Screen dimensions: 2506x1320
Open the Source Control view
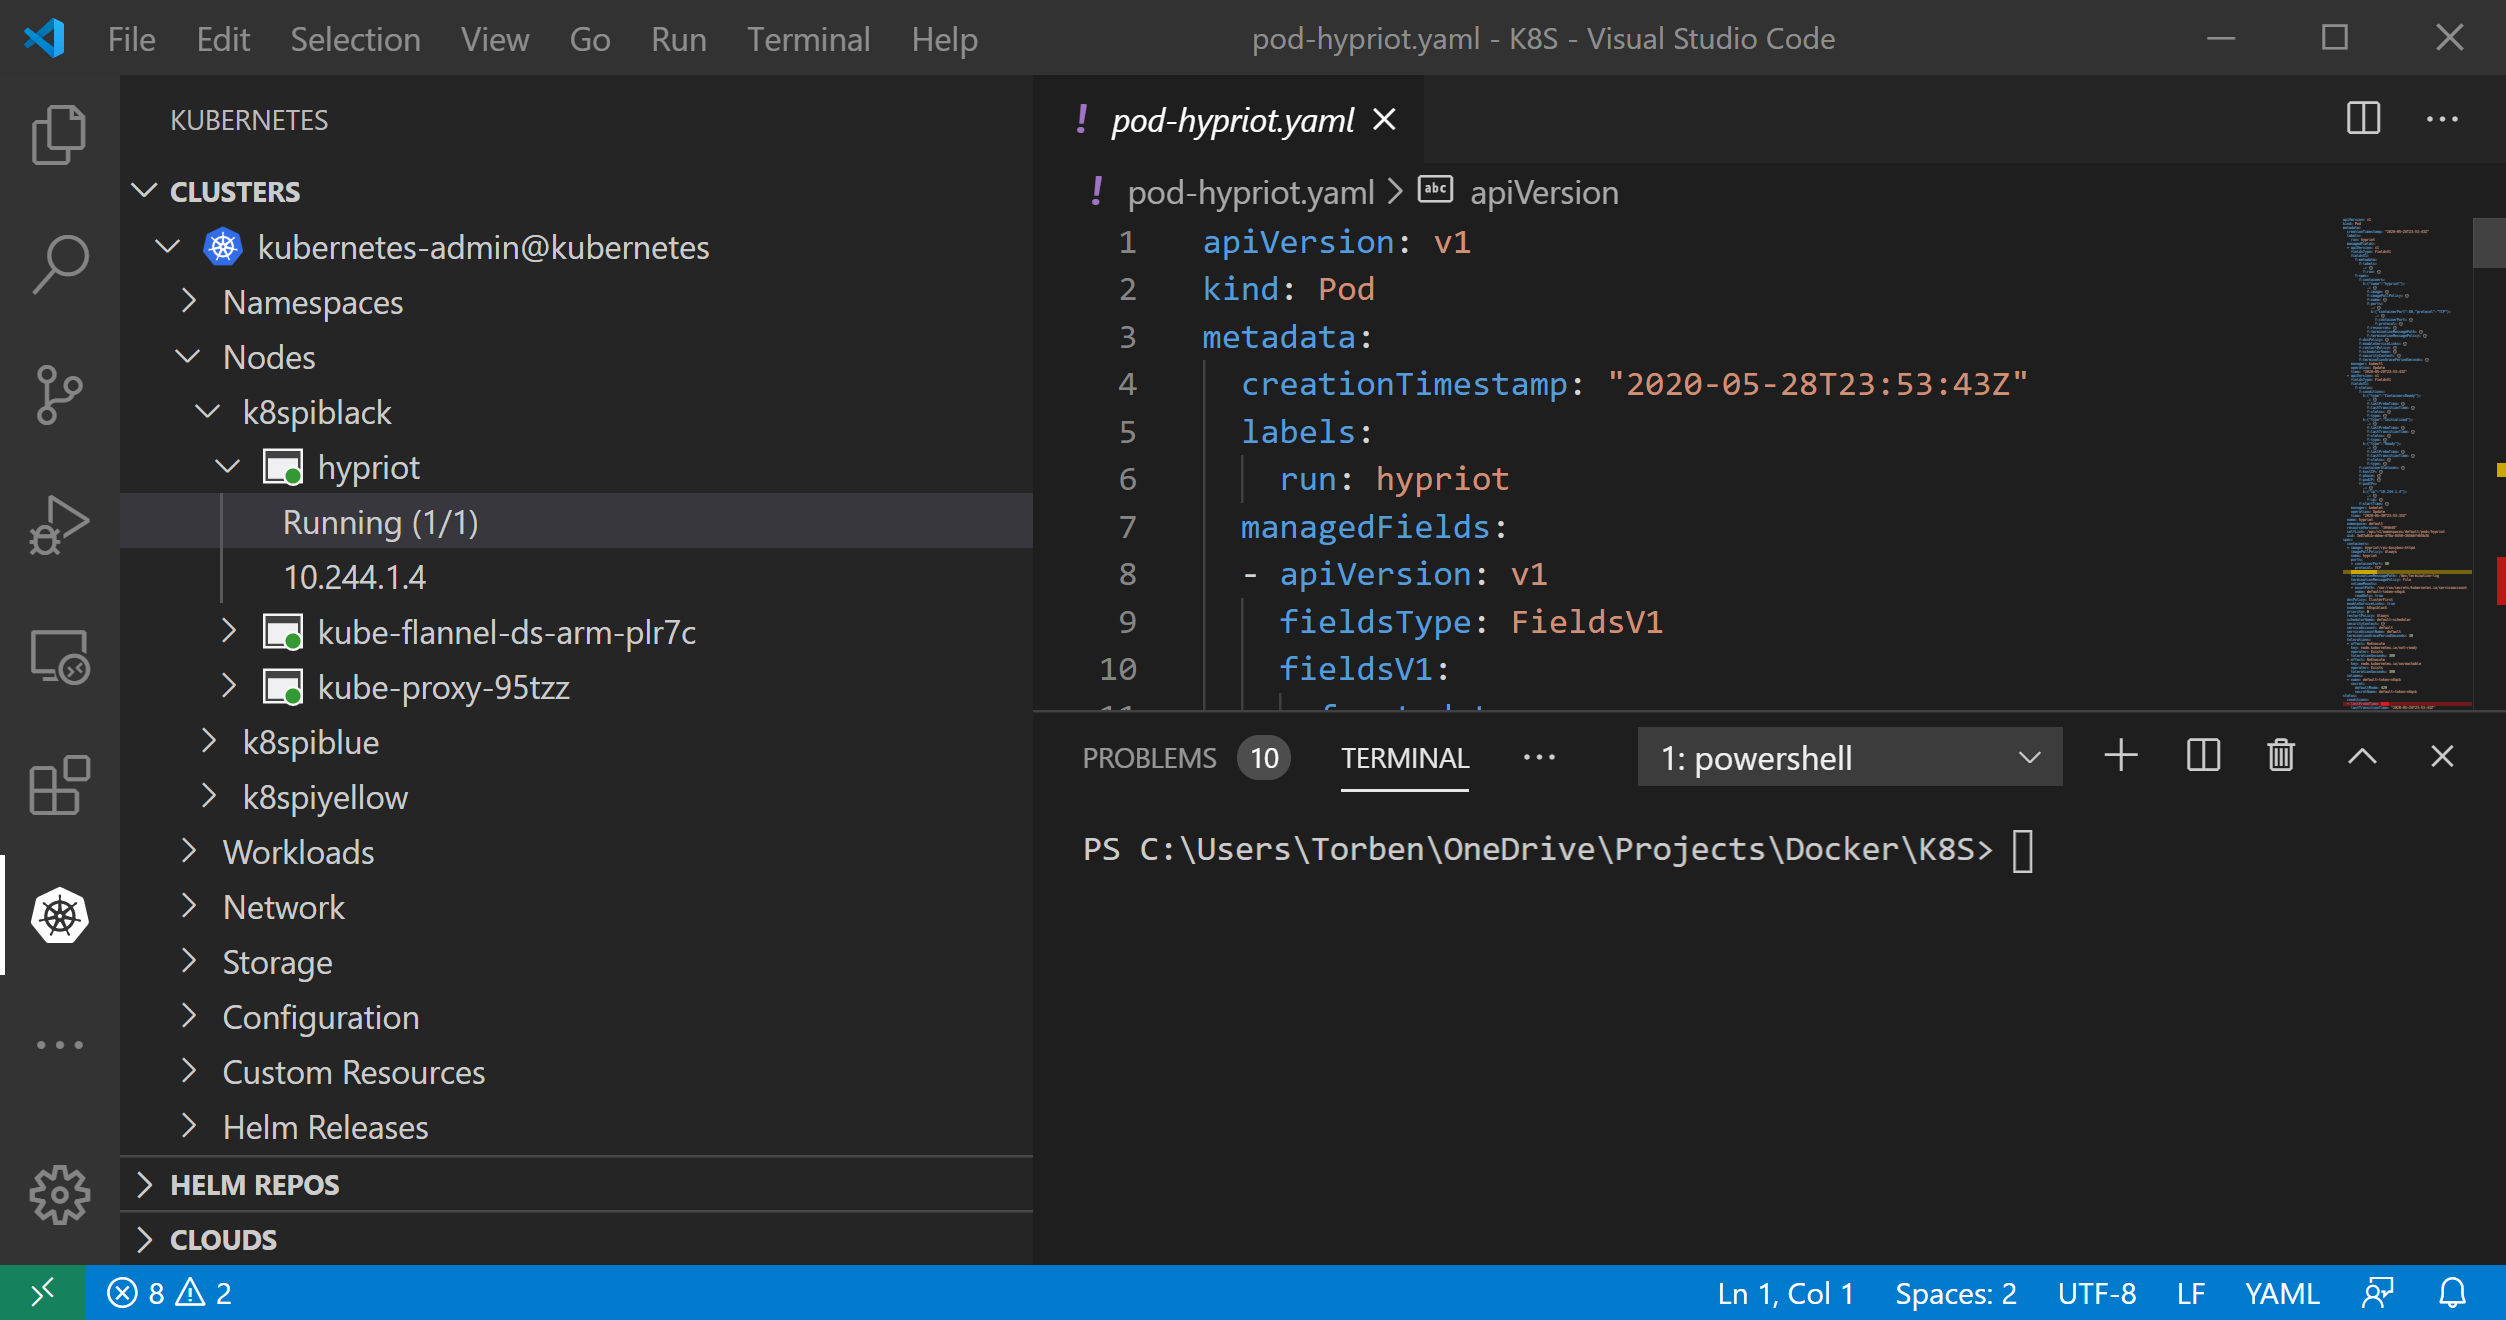[x=59, y=395]
